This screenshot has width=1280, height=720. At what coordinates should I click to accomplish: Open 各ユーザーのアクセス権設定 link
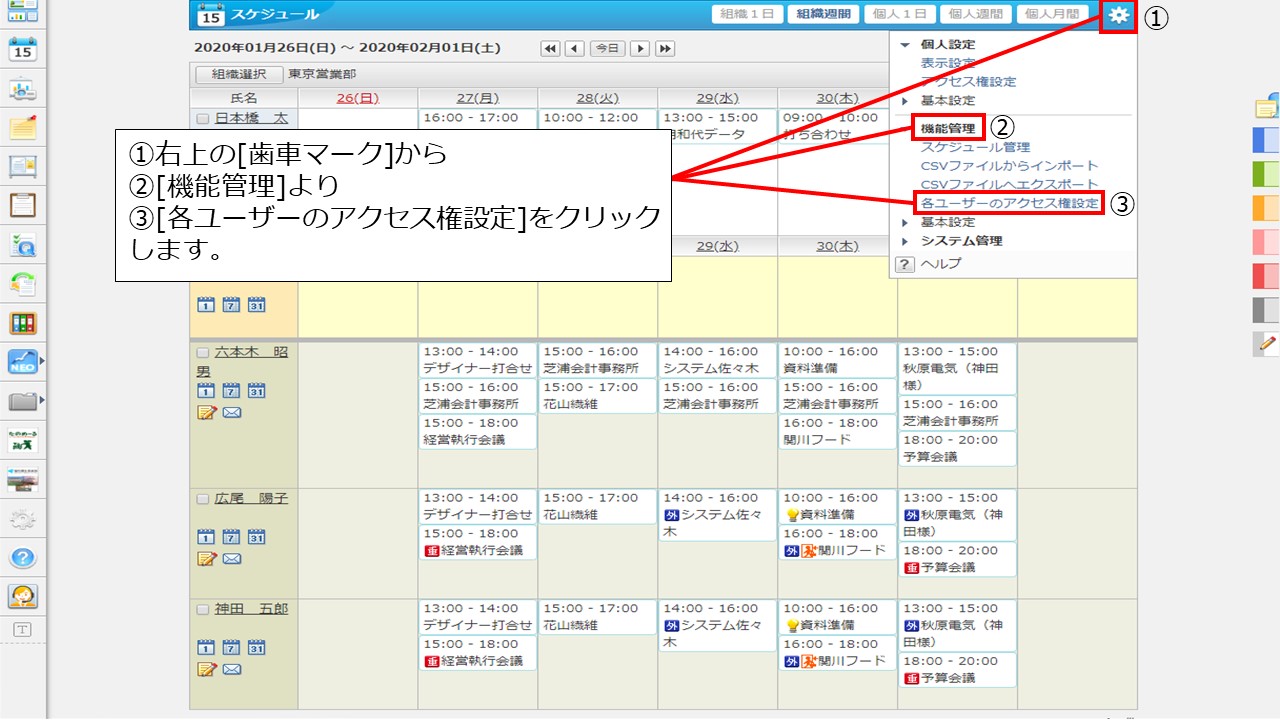point(1009,203)
